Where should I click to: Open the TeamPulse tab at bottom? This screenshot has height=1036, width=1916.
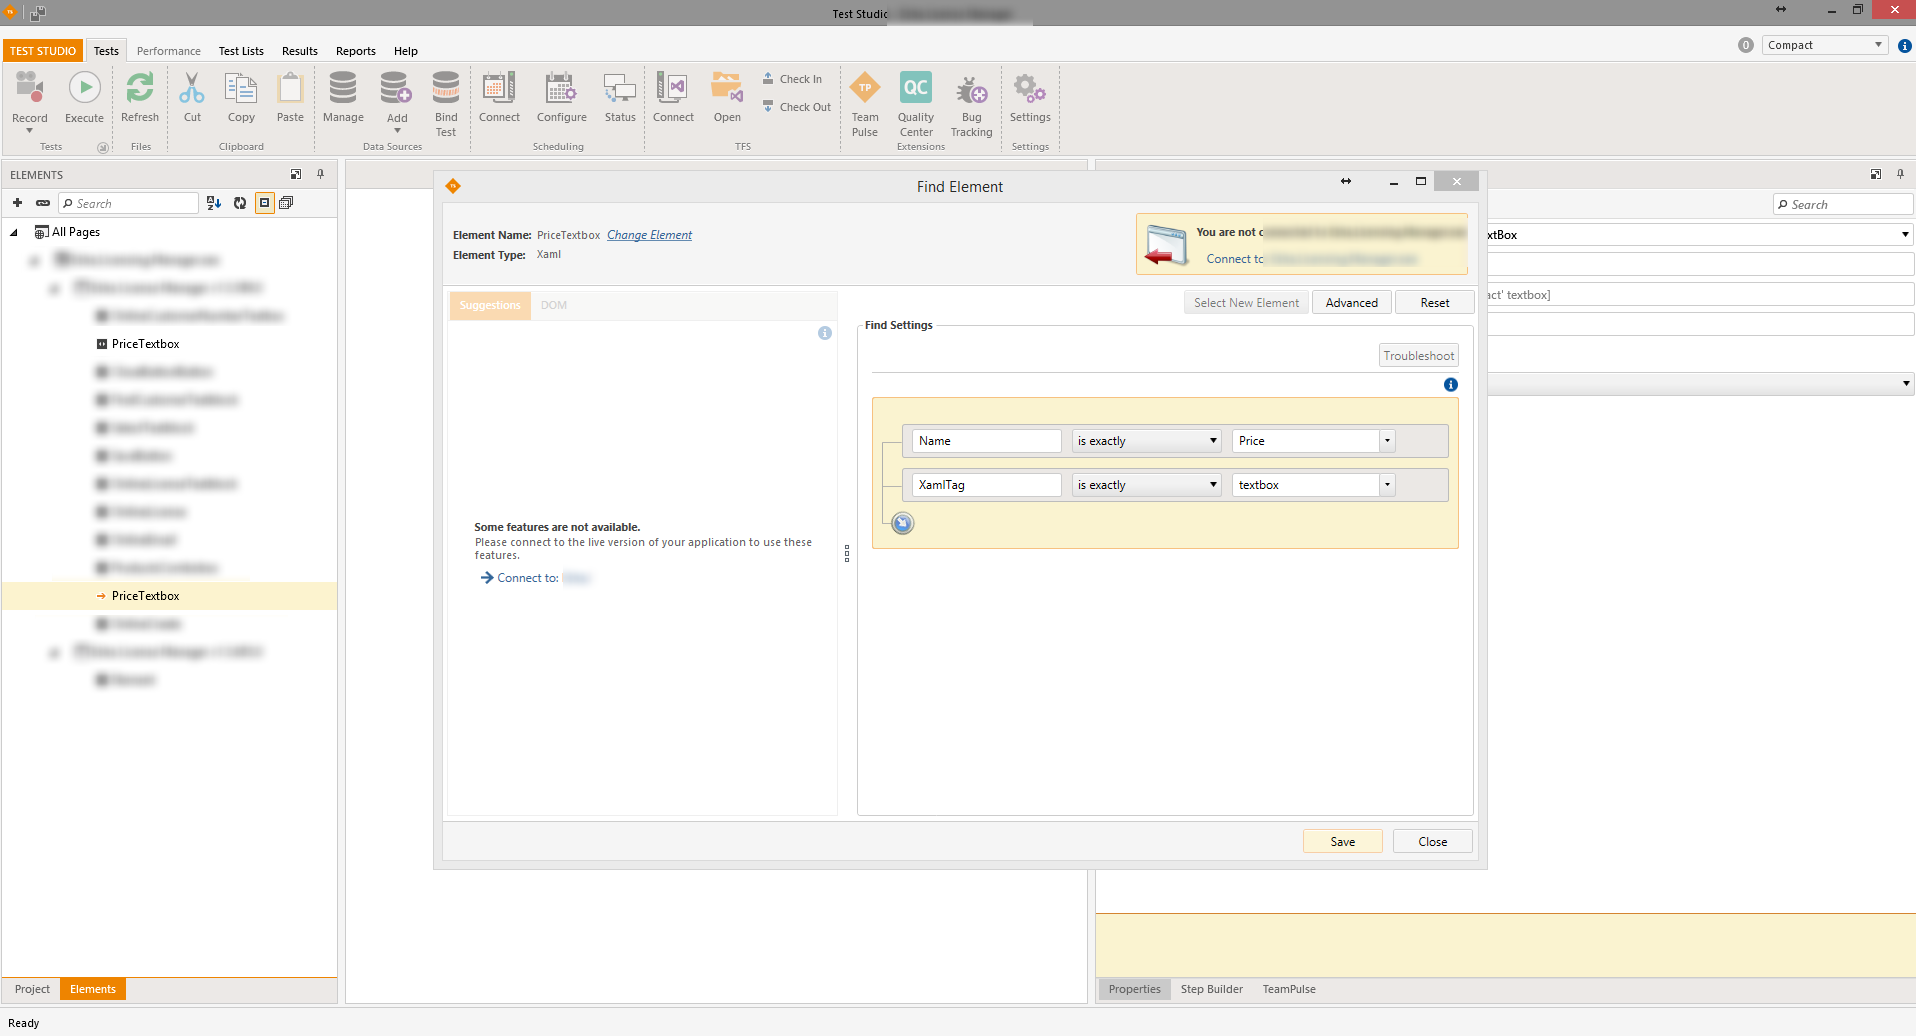pos(1288,989)
